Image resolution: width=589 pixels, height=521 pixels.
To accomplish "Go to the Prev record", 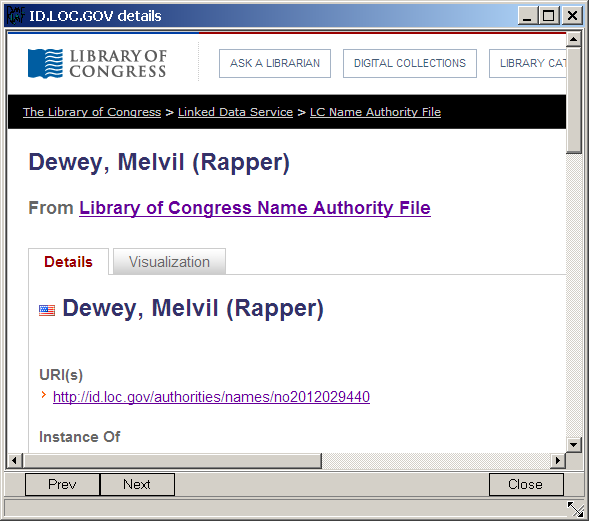I will click(x=62, y=484).
